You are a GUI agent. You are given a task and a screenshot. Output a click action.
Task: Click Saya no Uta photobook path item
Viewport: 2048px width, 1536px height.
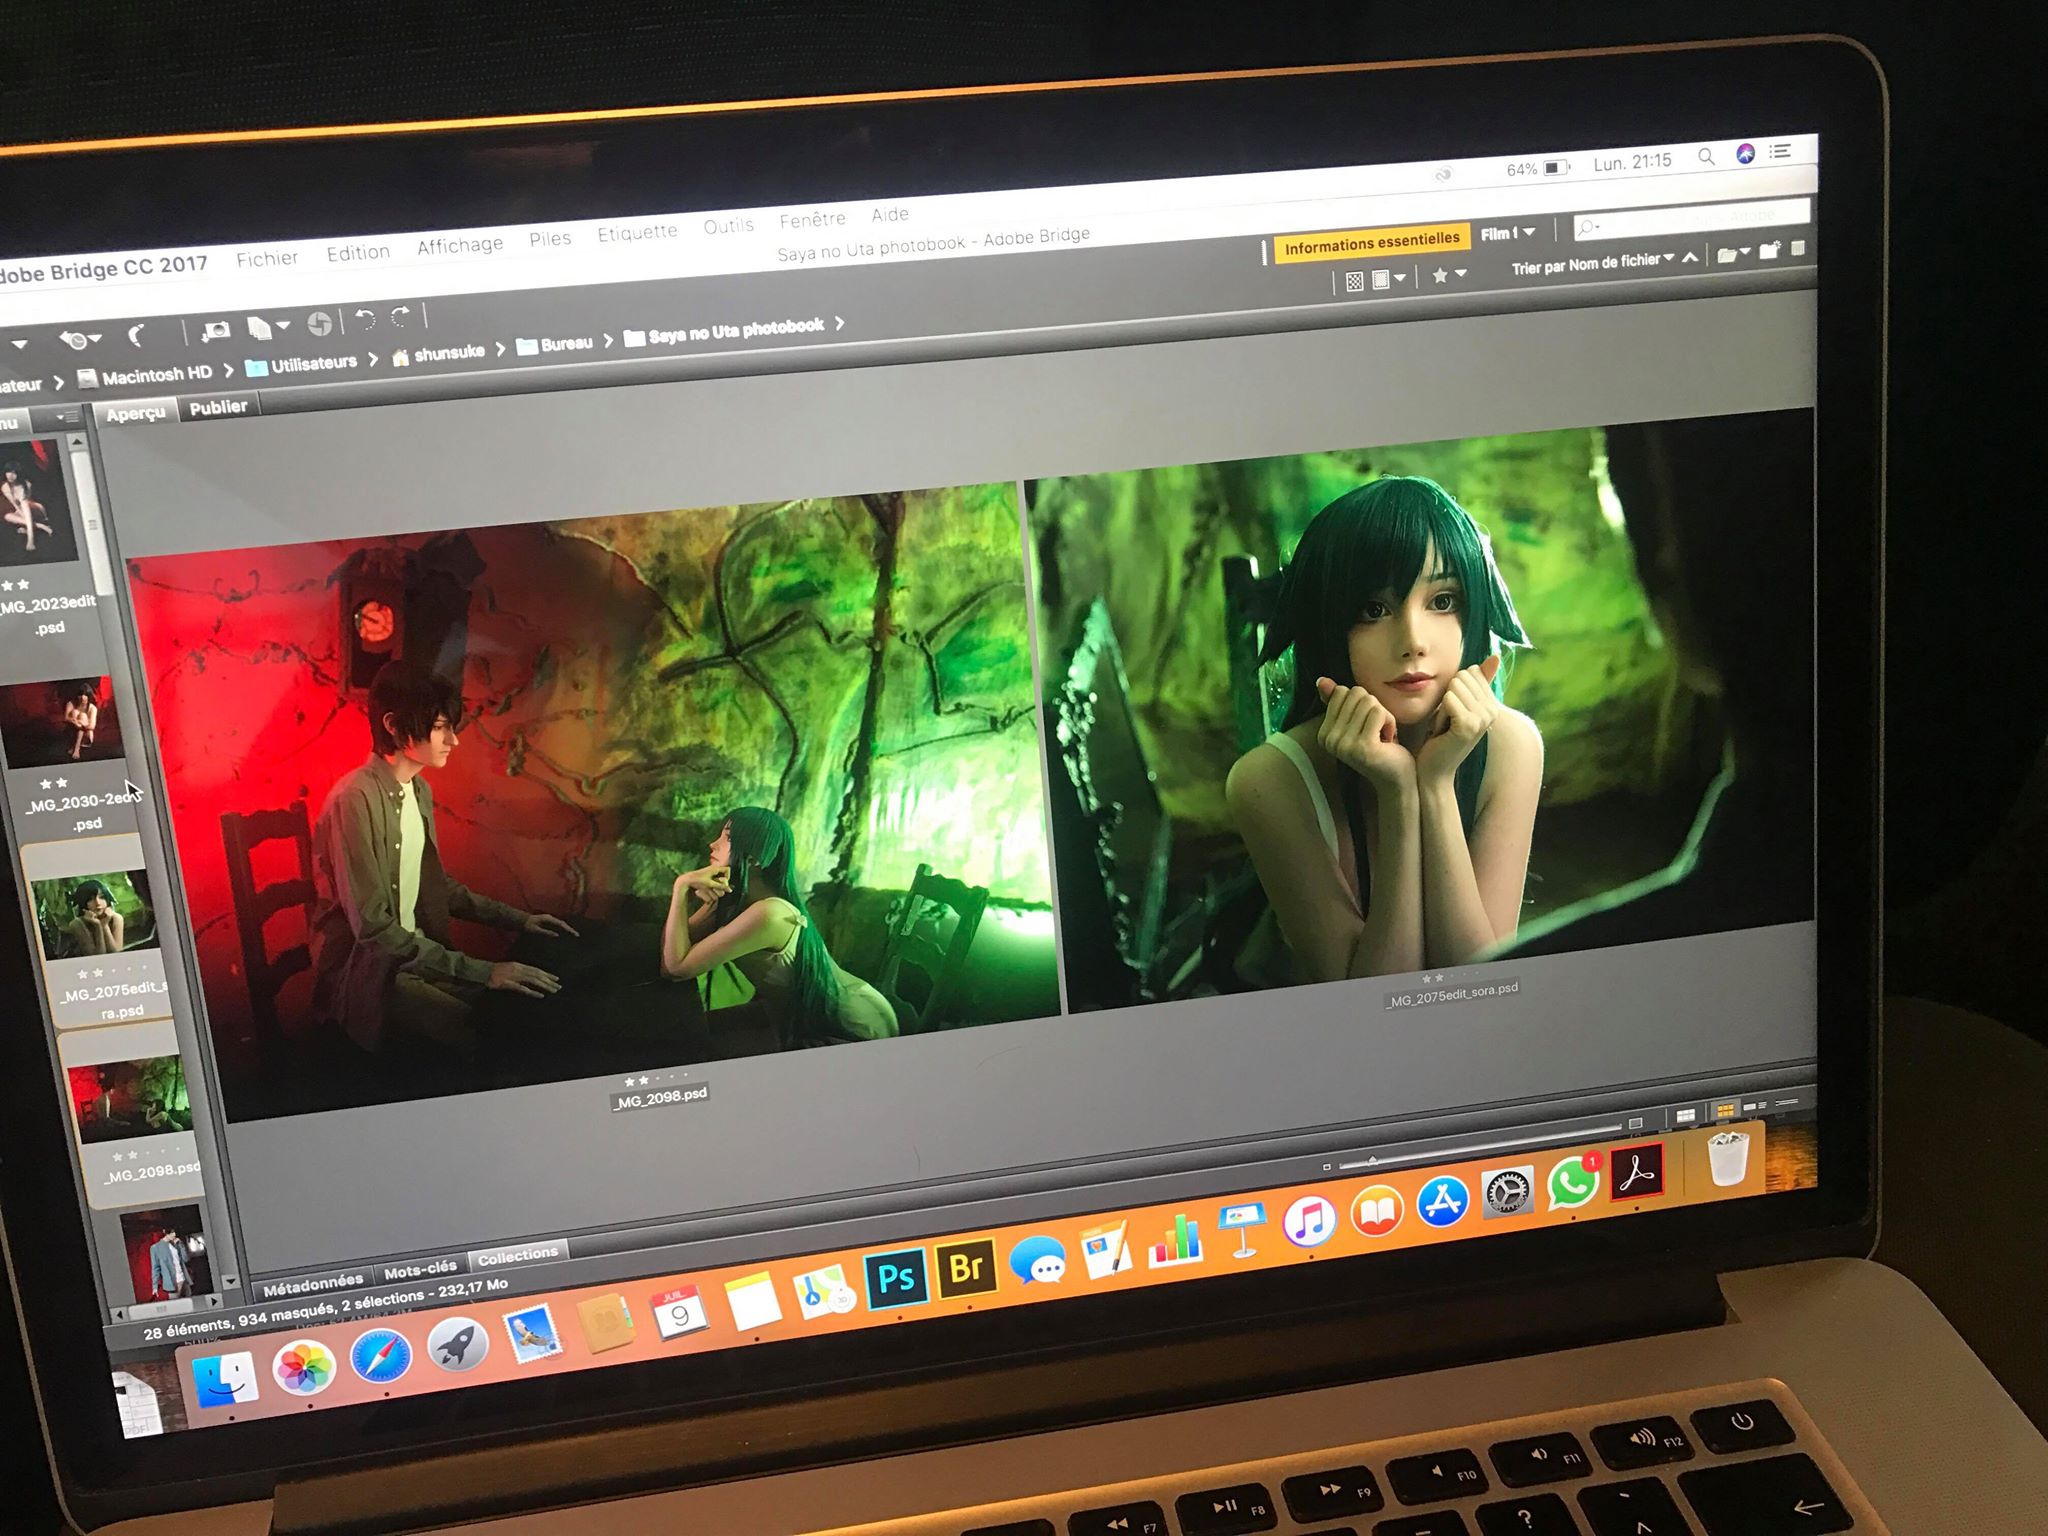[724, 331]
